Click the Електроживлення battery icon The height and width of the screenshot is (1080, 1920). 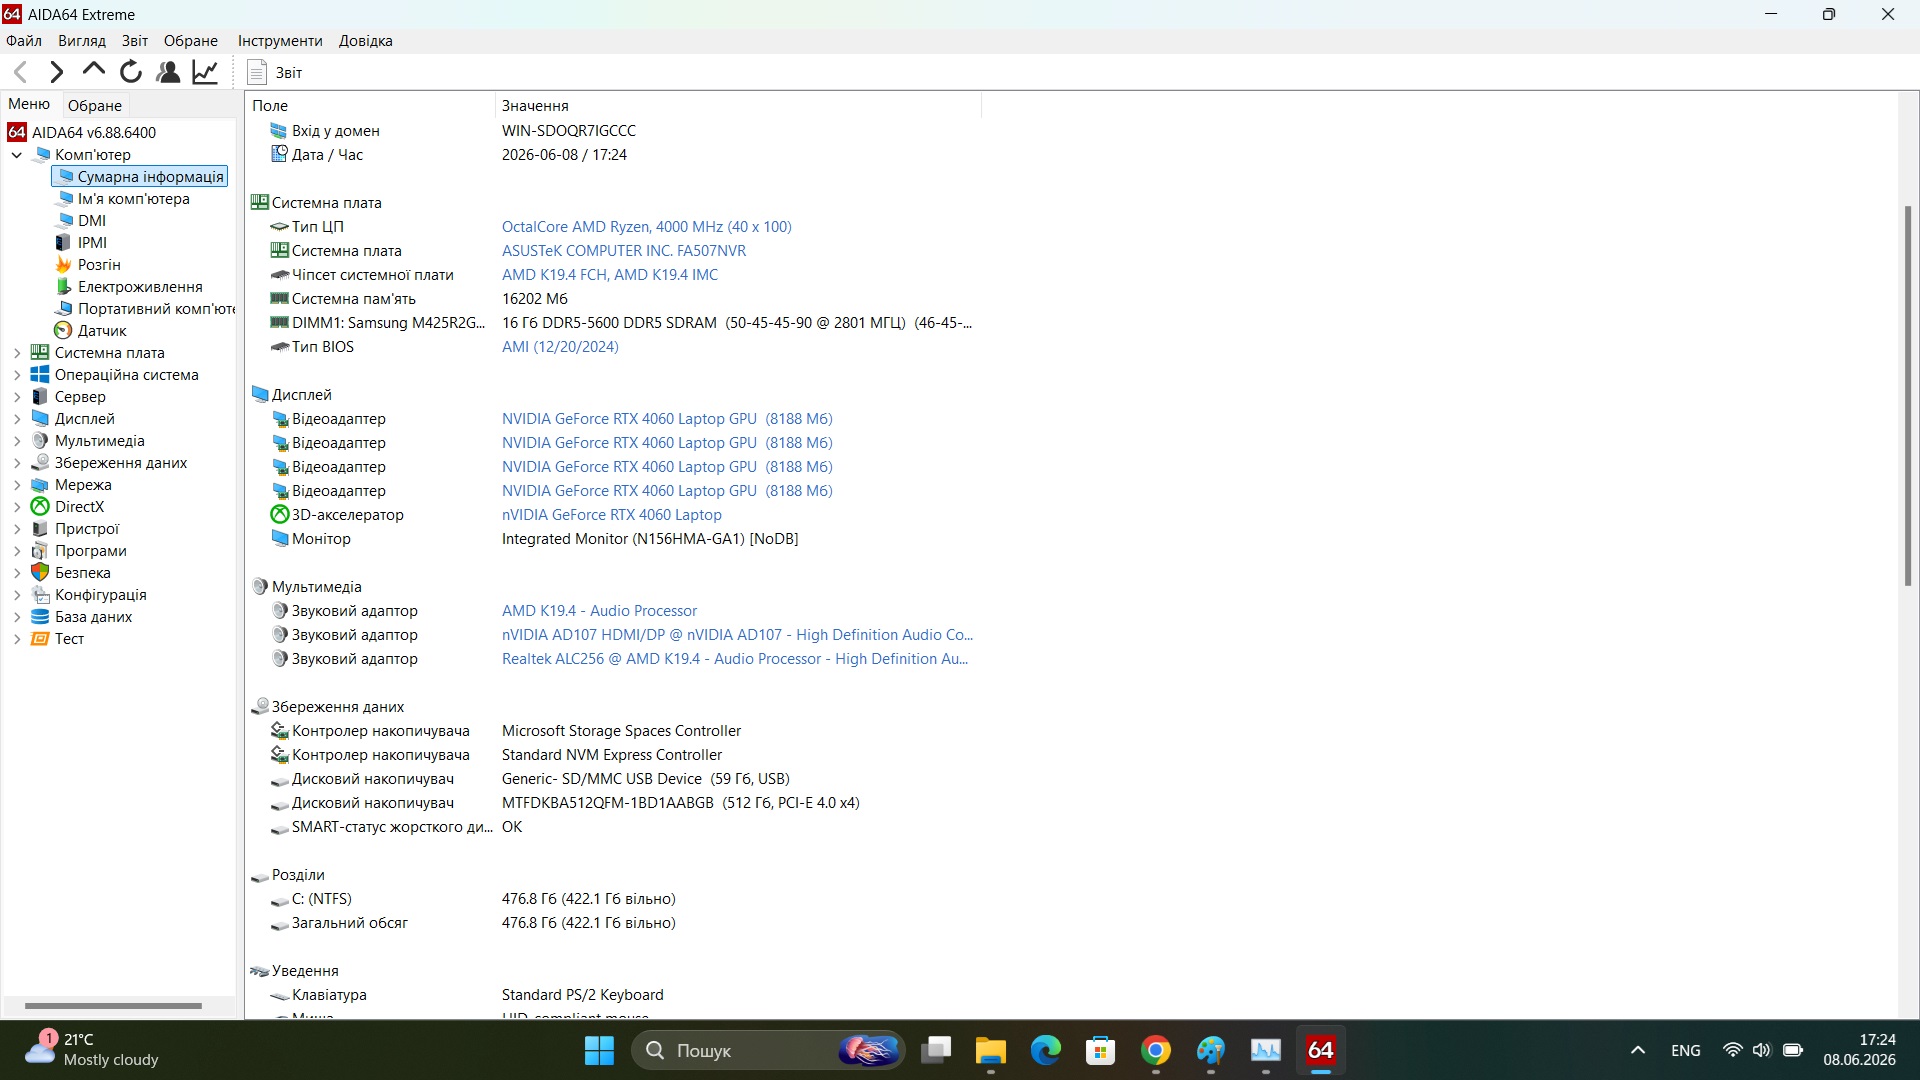pyautogui.click(x=64, y=287)
